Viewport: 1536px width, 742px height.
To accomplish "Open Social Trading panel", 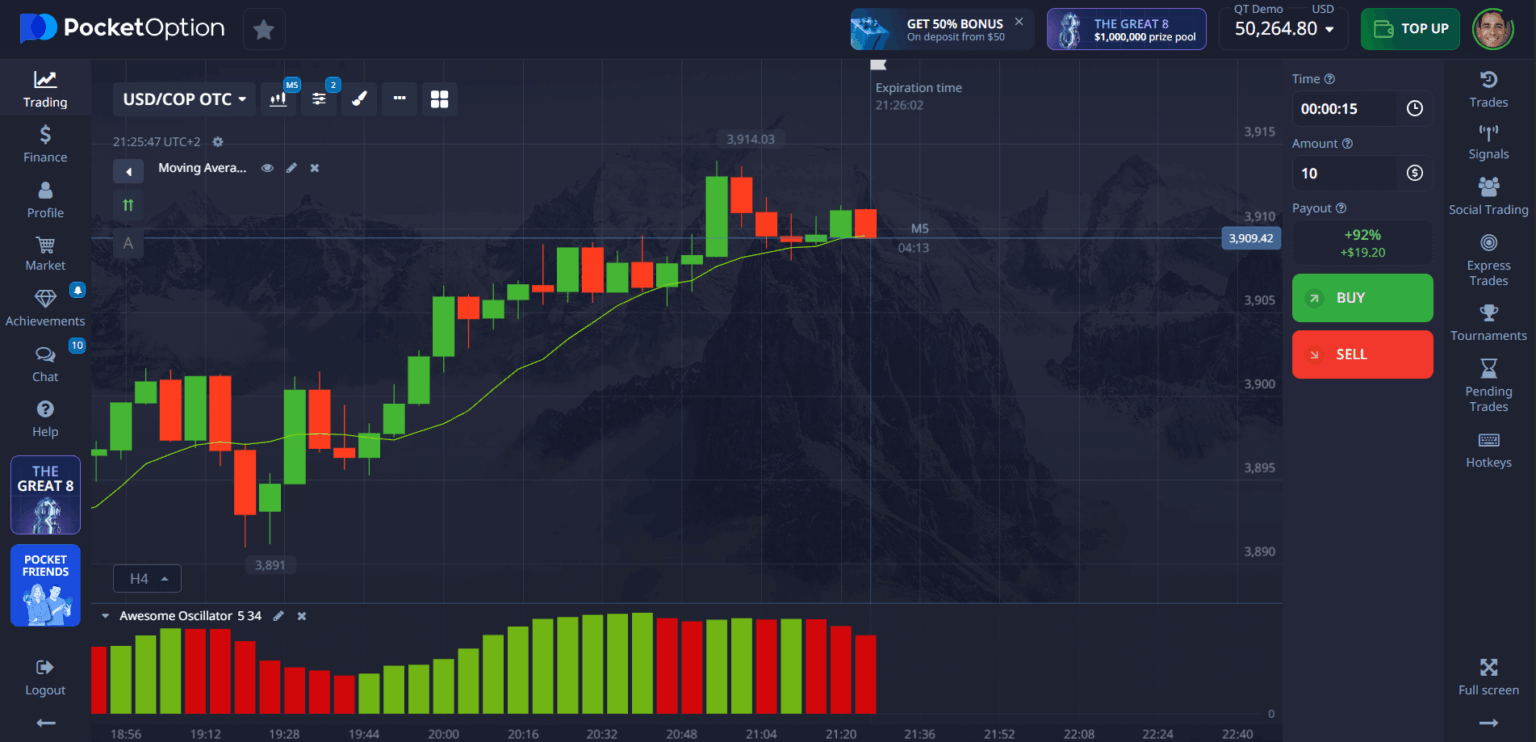I will click(x=1488, y=195).
